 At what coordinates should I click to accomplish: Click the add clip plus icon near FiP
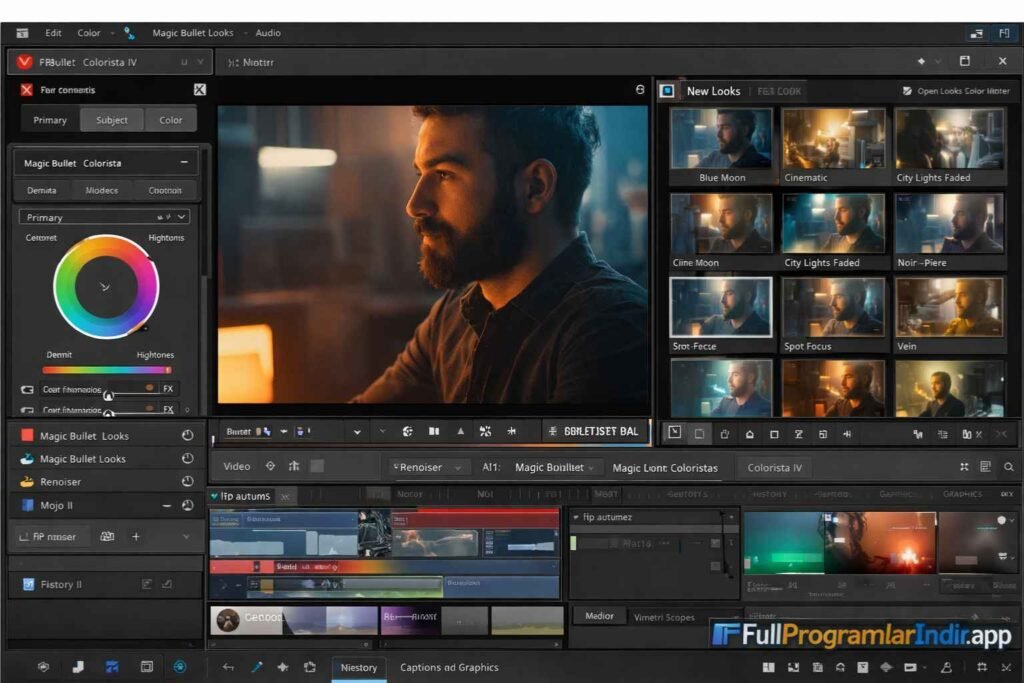coord(136,536)
